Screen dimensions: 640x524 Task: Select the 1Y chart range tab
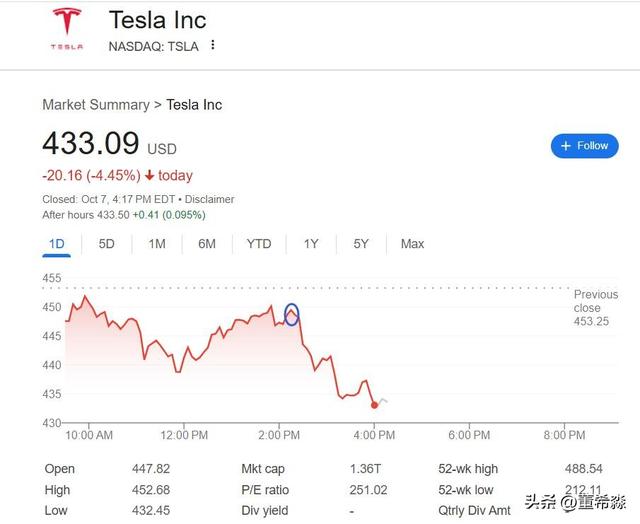coord(311,244)
